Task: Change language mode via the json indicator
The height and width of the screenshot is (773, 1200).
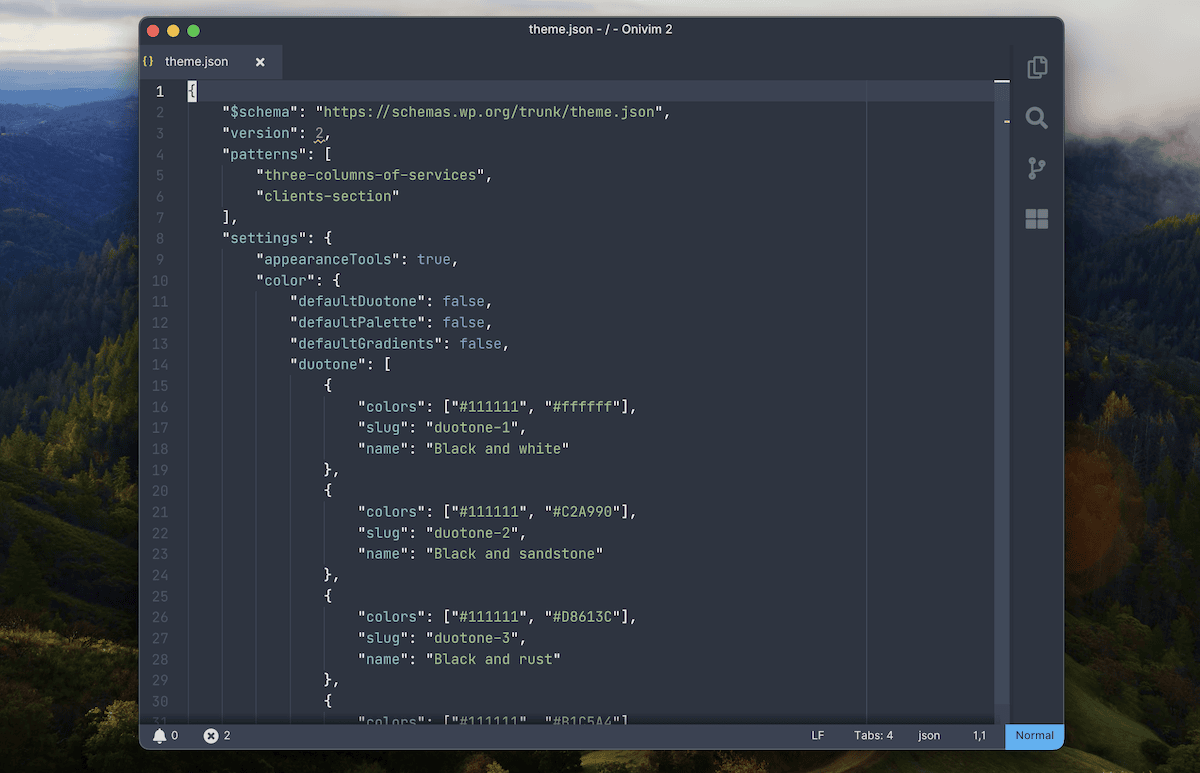Action: coord(929,735)
